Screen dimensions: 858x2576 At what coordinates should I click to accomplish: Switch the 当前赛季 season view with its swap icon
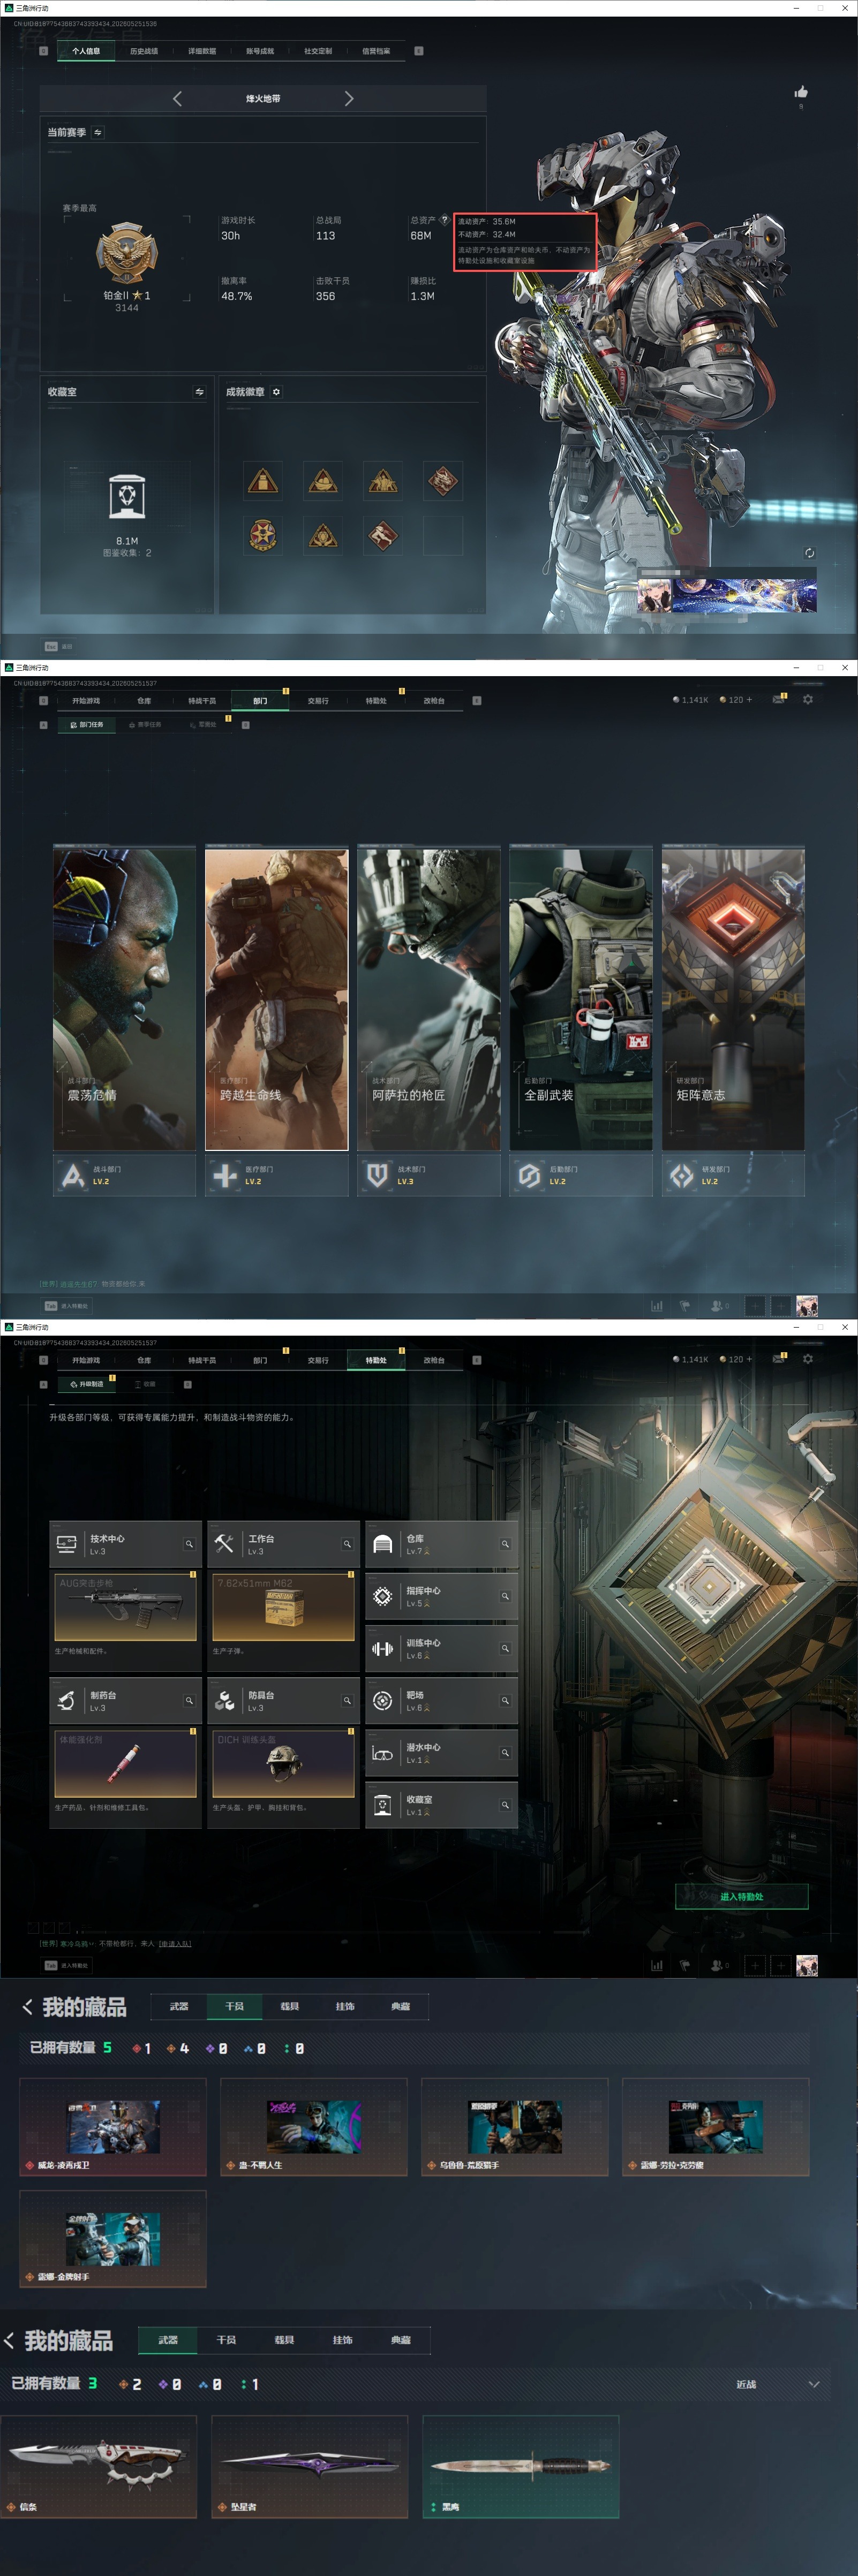click(x=98, y=132)
